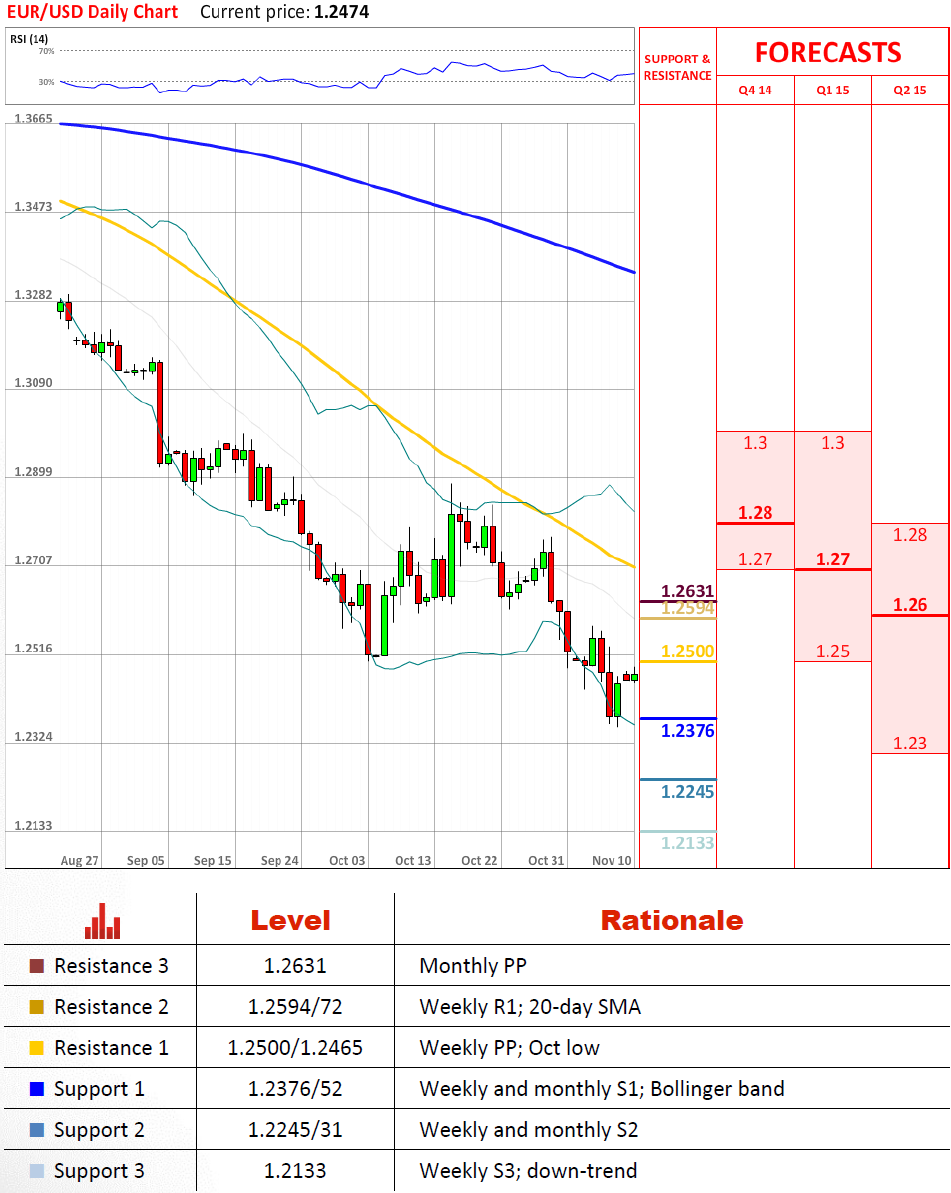Click the RSI 30% level label
Viewport: 951px width, 1193px height.
(x=46, y=81)
